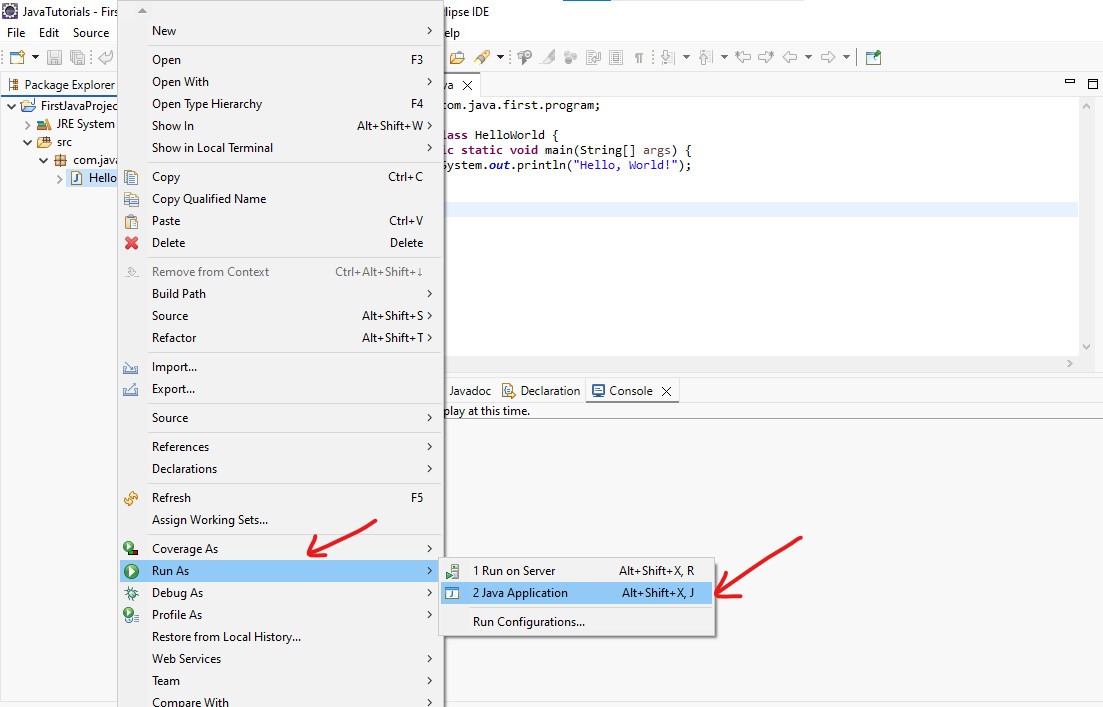Close the open Java editor tab
Screen dimensions: 1103x707
point(467,85)
